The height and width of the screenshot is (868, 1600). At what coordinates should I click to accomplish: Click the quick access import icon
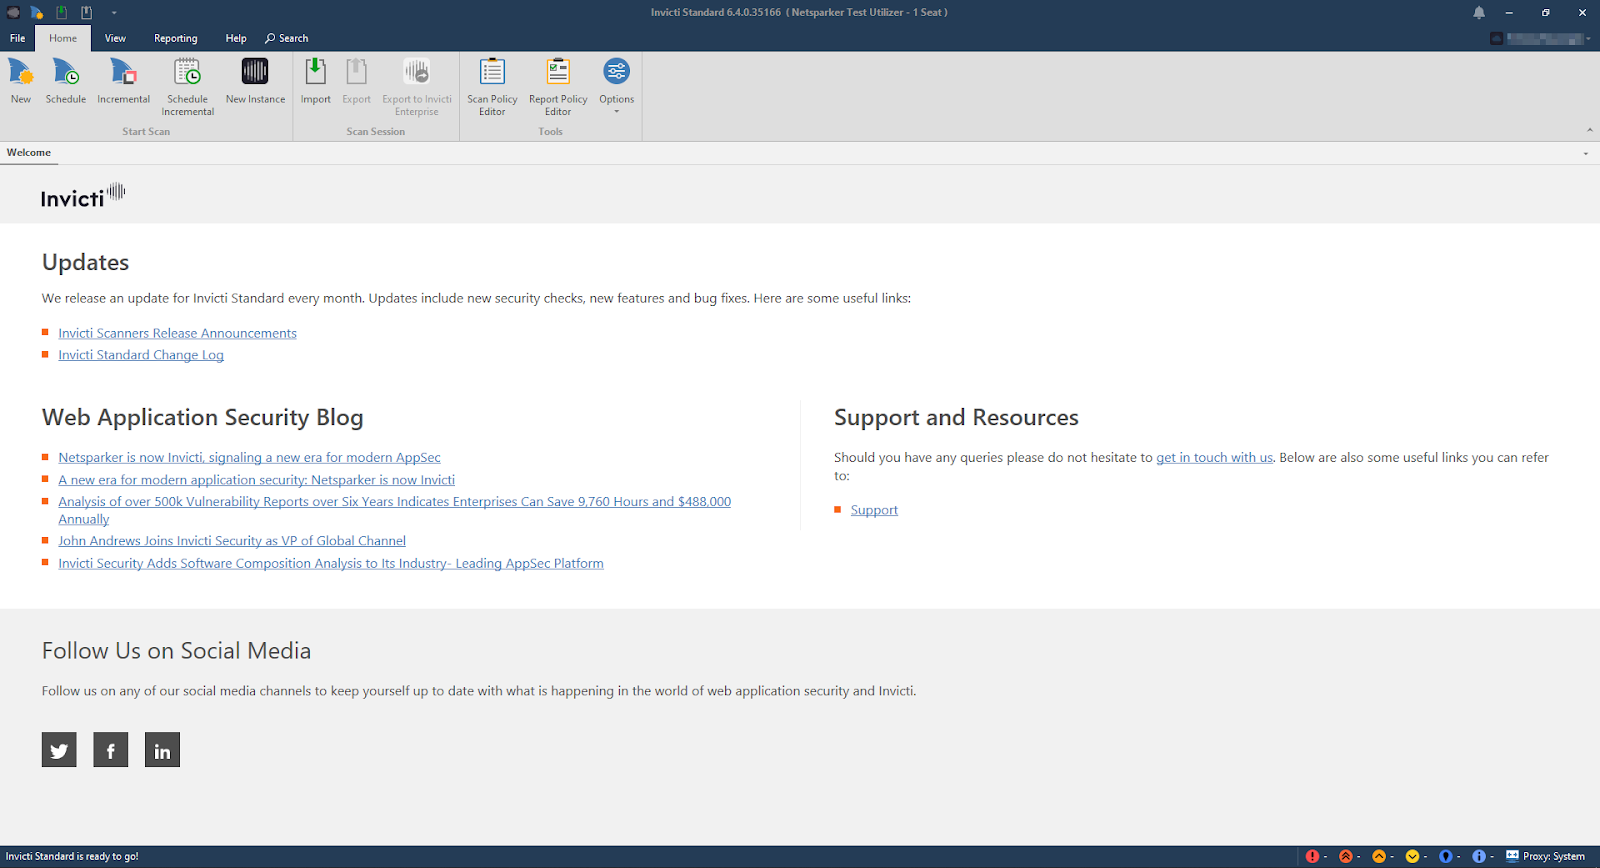pos(62,13)
